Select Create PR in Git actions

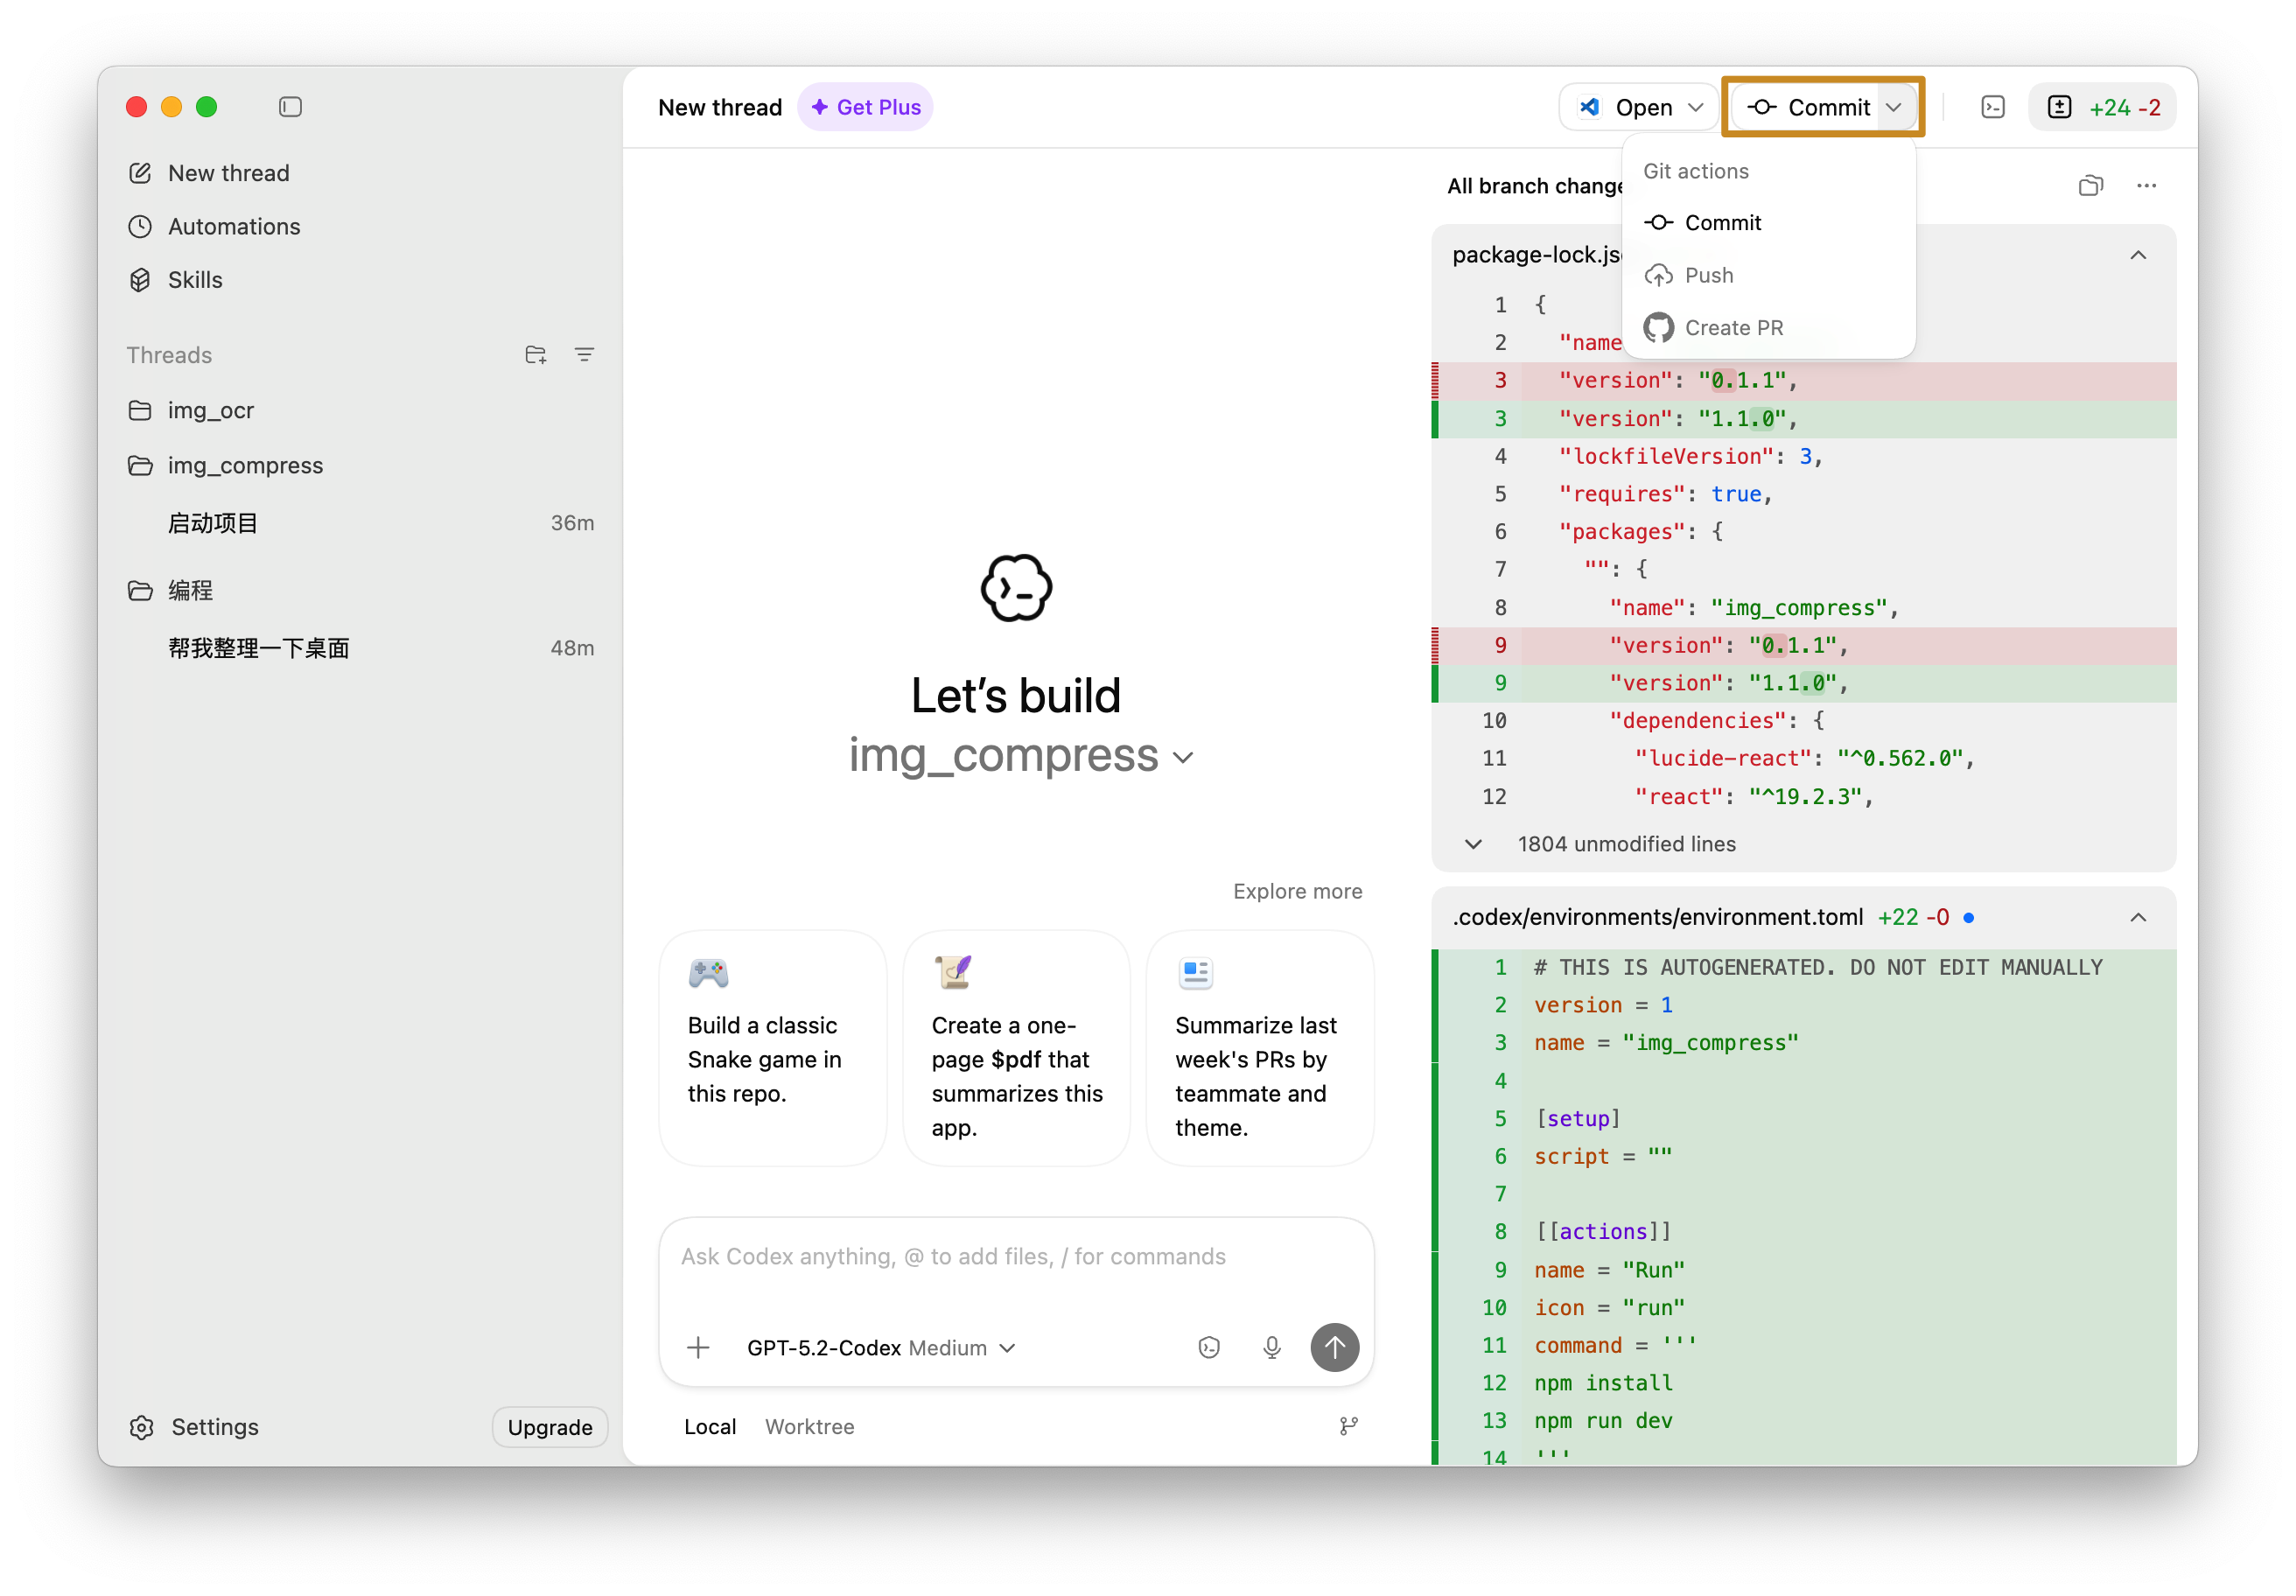tap(1733, 328)
